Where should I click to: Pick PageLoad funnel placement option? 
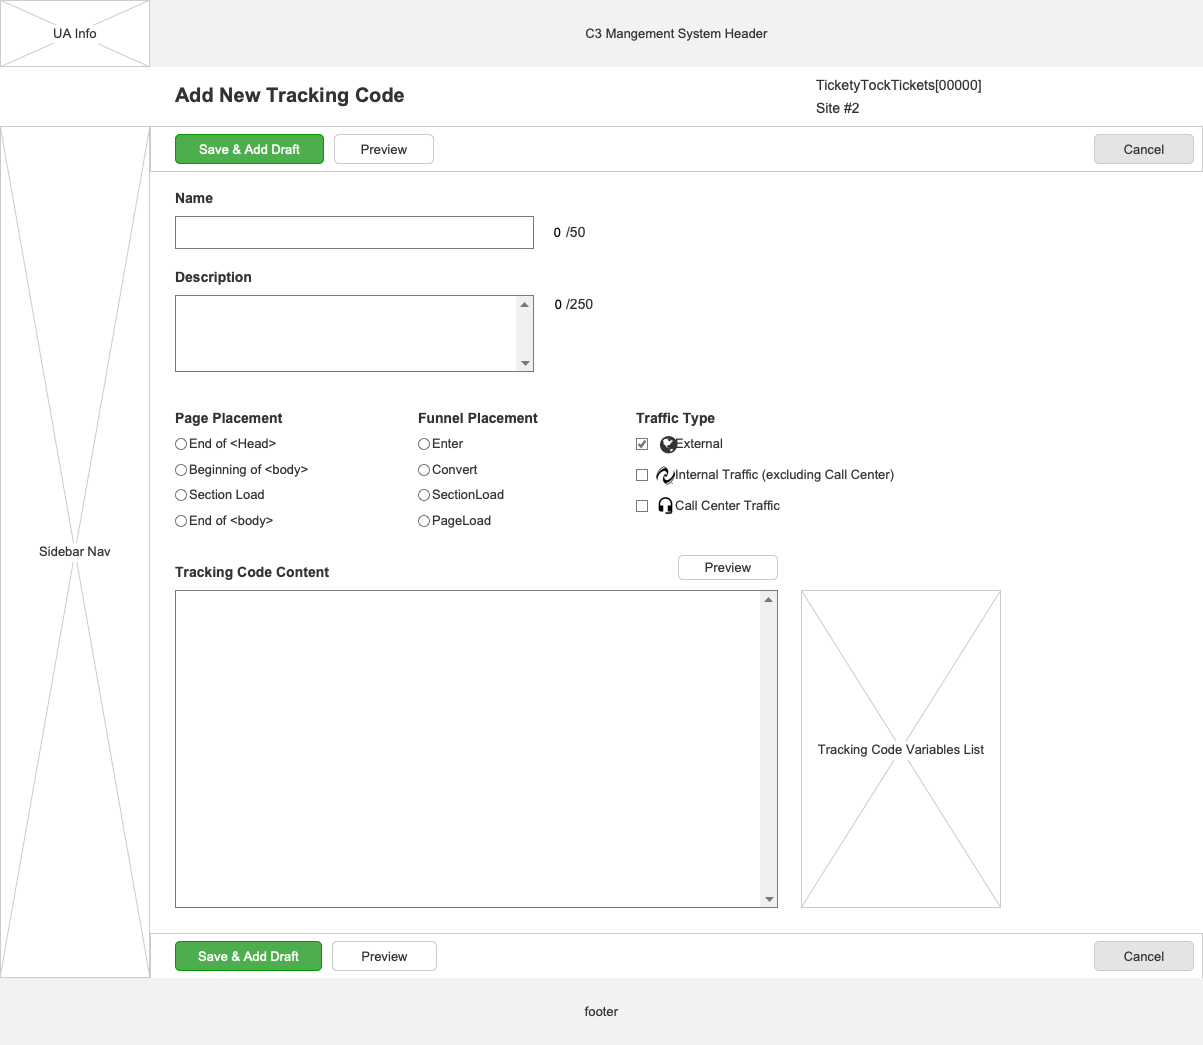point(424,521)
